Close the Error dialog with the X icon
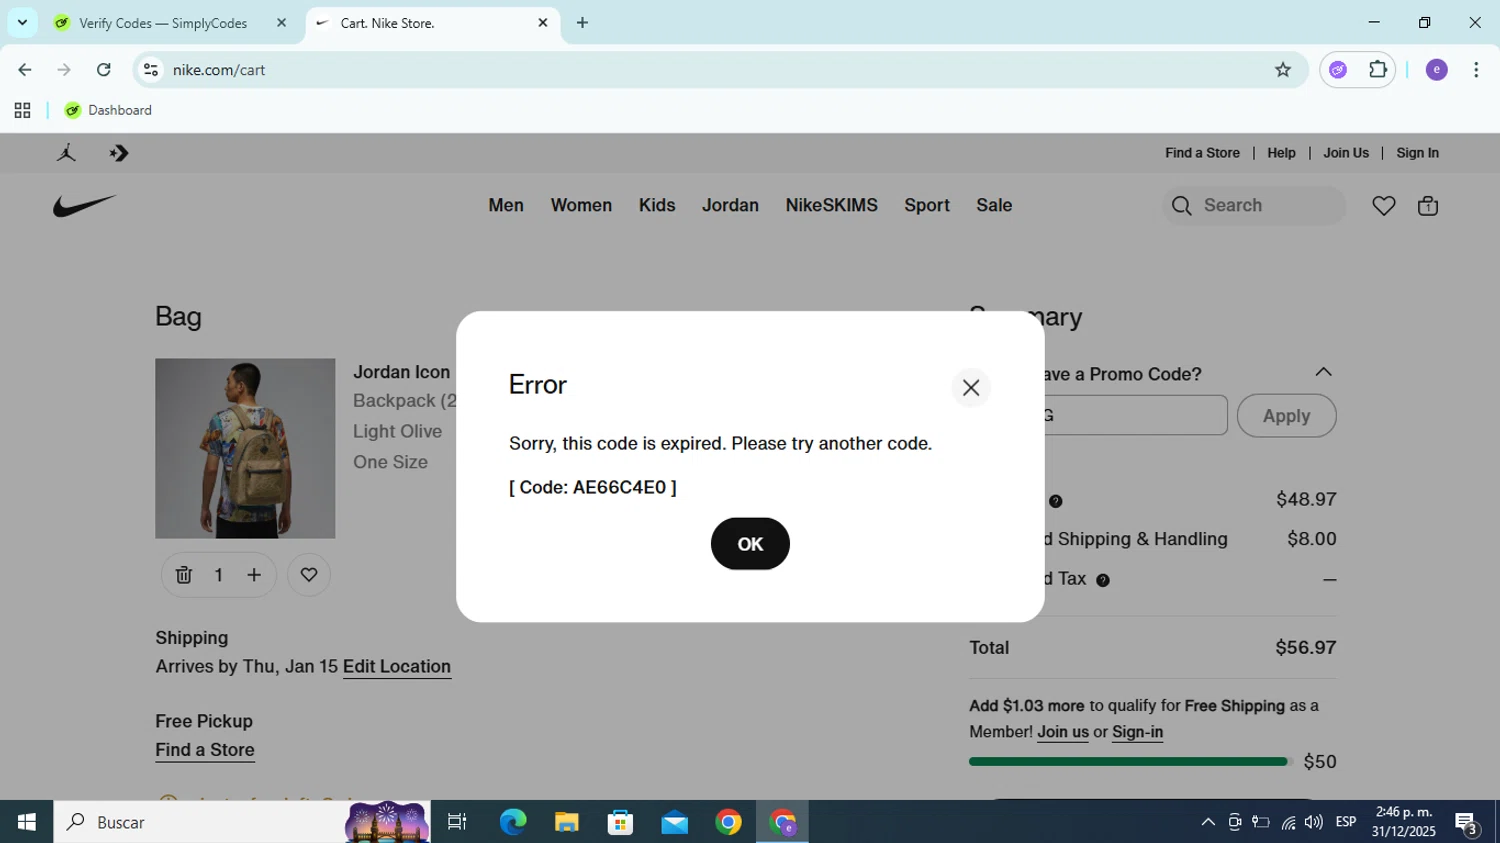Screen dimensions: 1500x843 pos(970,388)
